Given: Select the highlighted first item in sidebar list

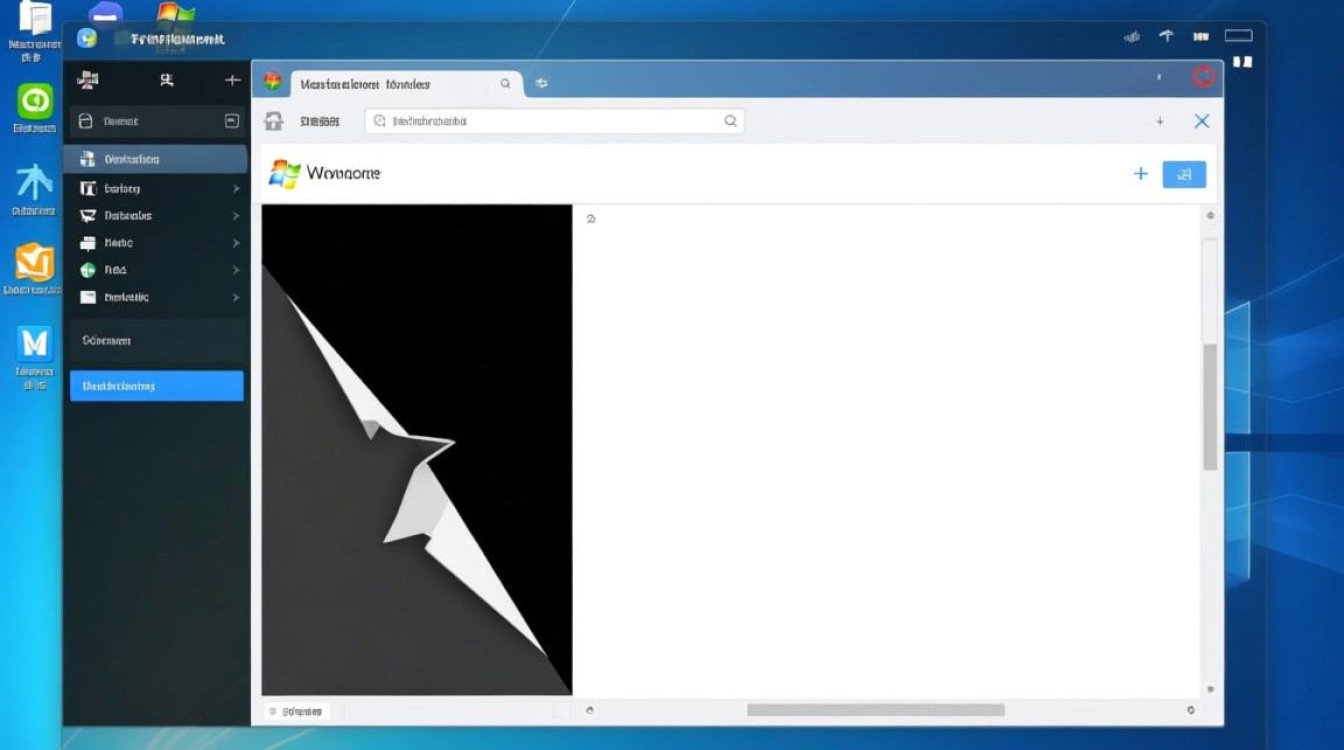Looking at the screenshot, I should click(156, 159).
